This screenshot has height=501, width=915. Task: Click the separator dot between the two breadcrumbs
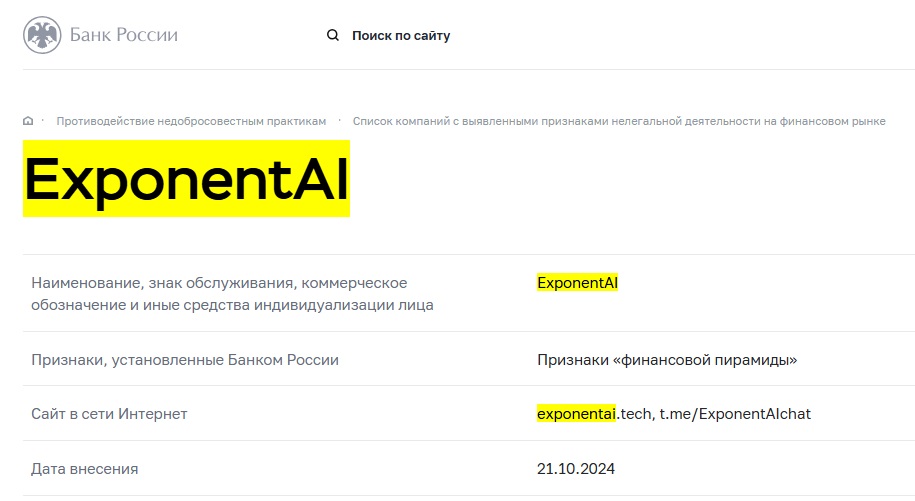[x=340, y=121]
